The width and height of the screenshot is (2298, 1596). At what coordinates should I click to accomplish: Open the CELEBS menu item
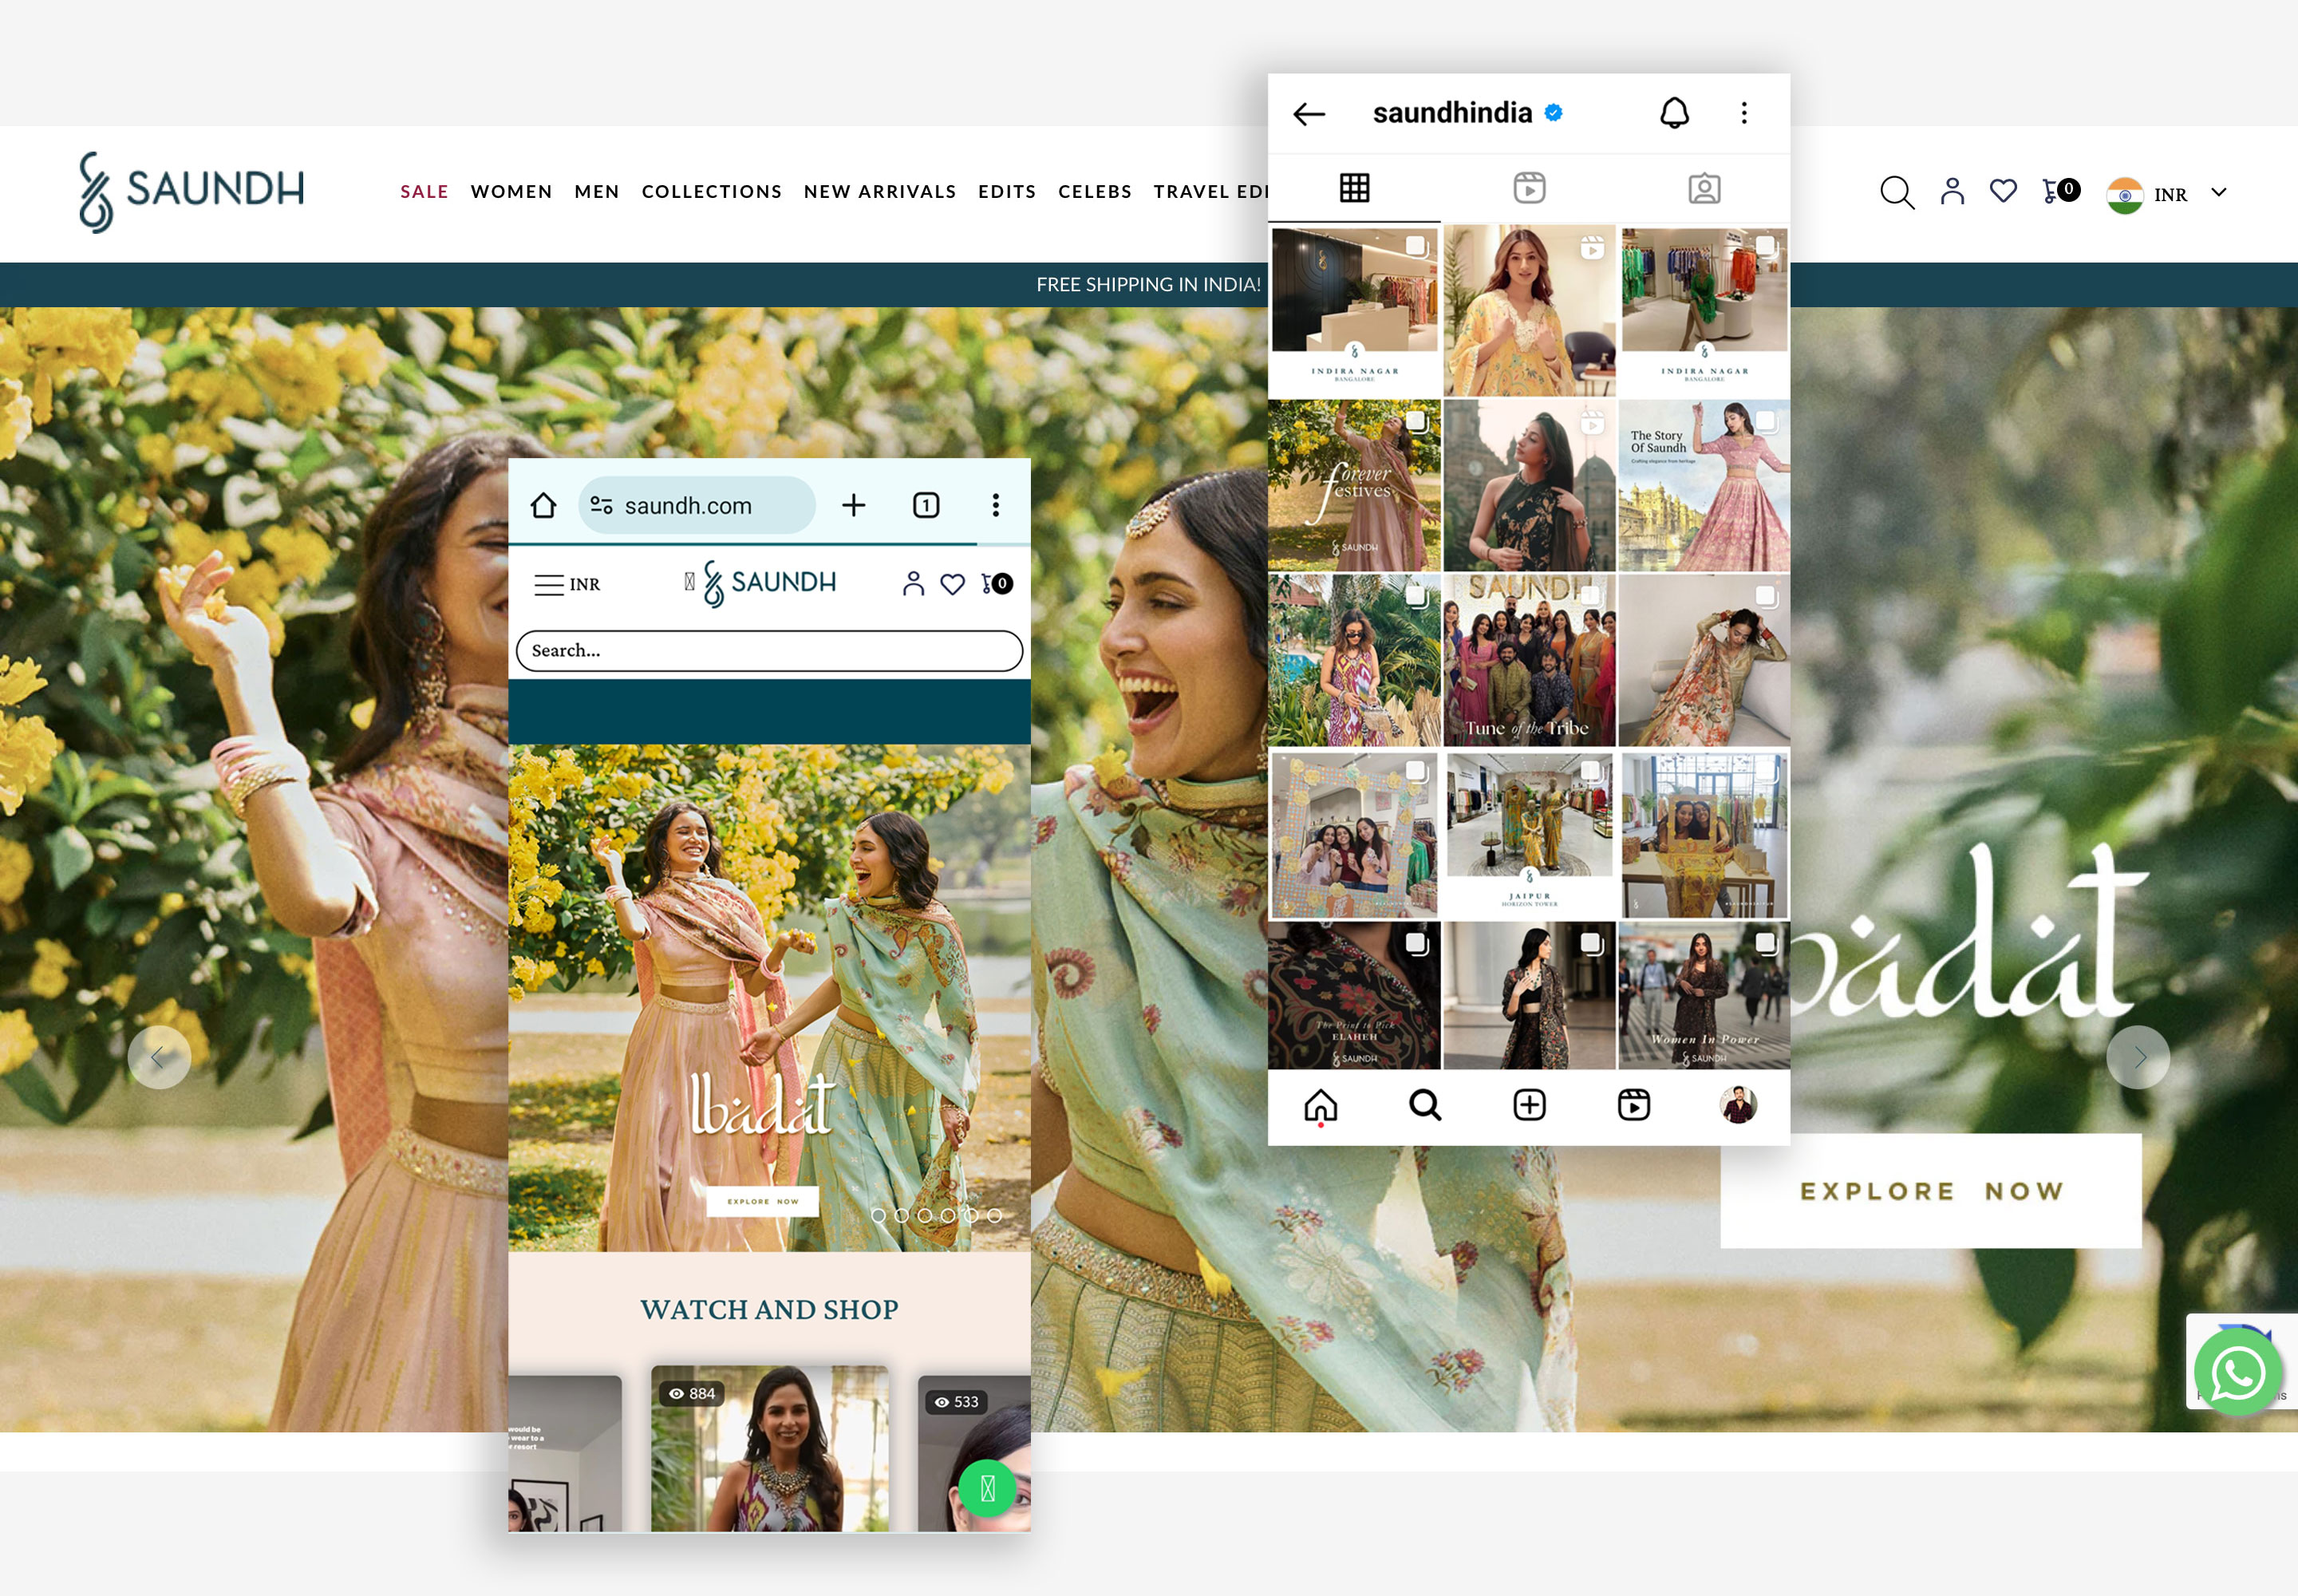1095,192
